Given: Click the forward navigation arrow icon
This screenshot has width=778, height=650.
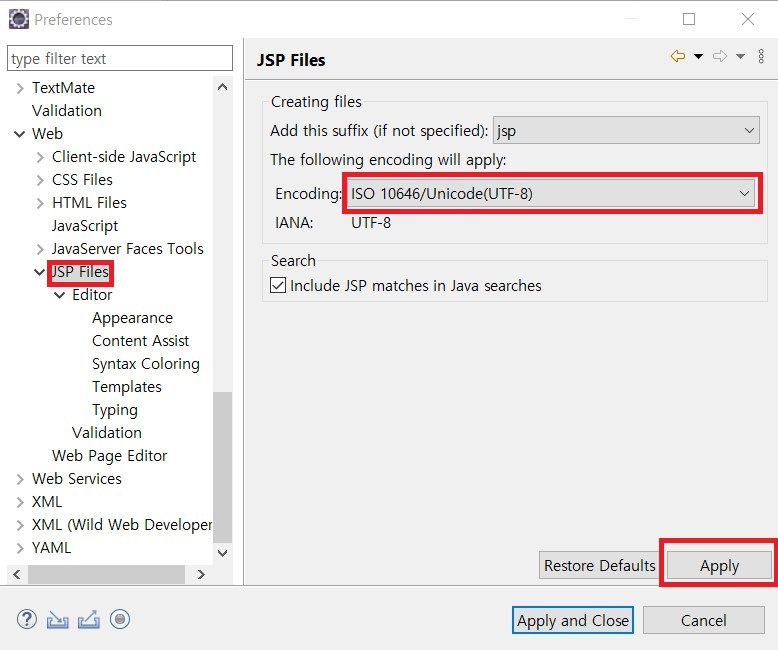Looking at the screenshot, I should (720, 56).
